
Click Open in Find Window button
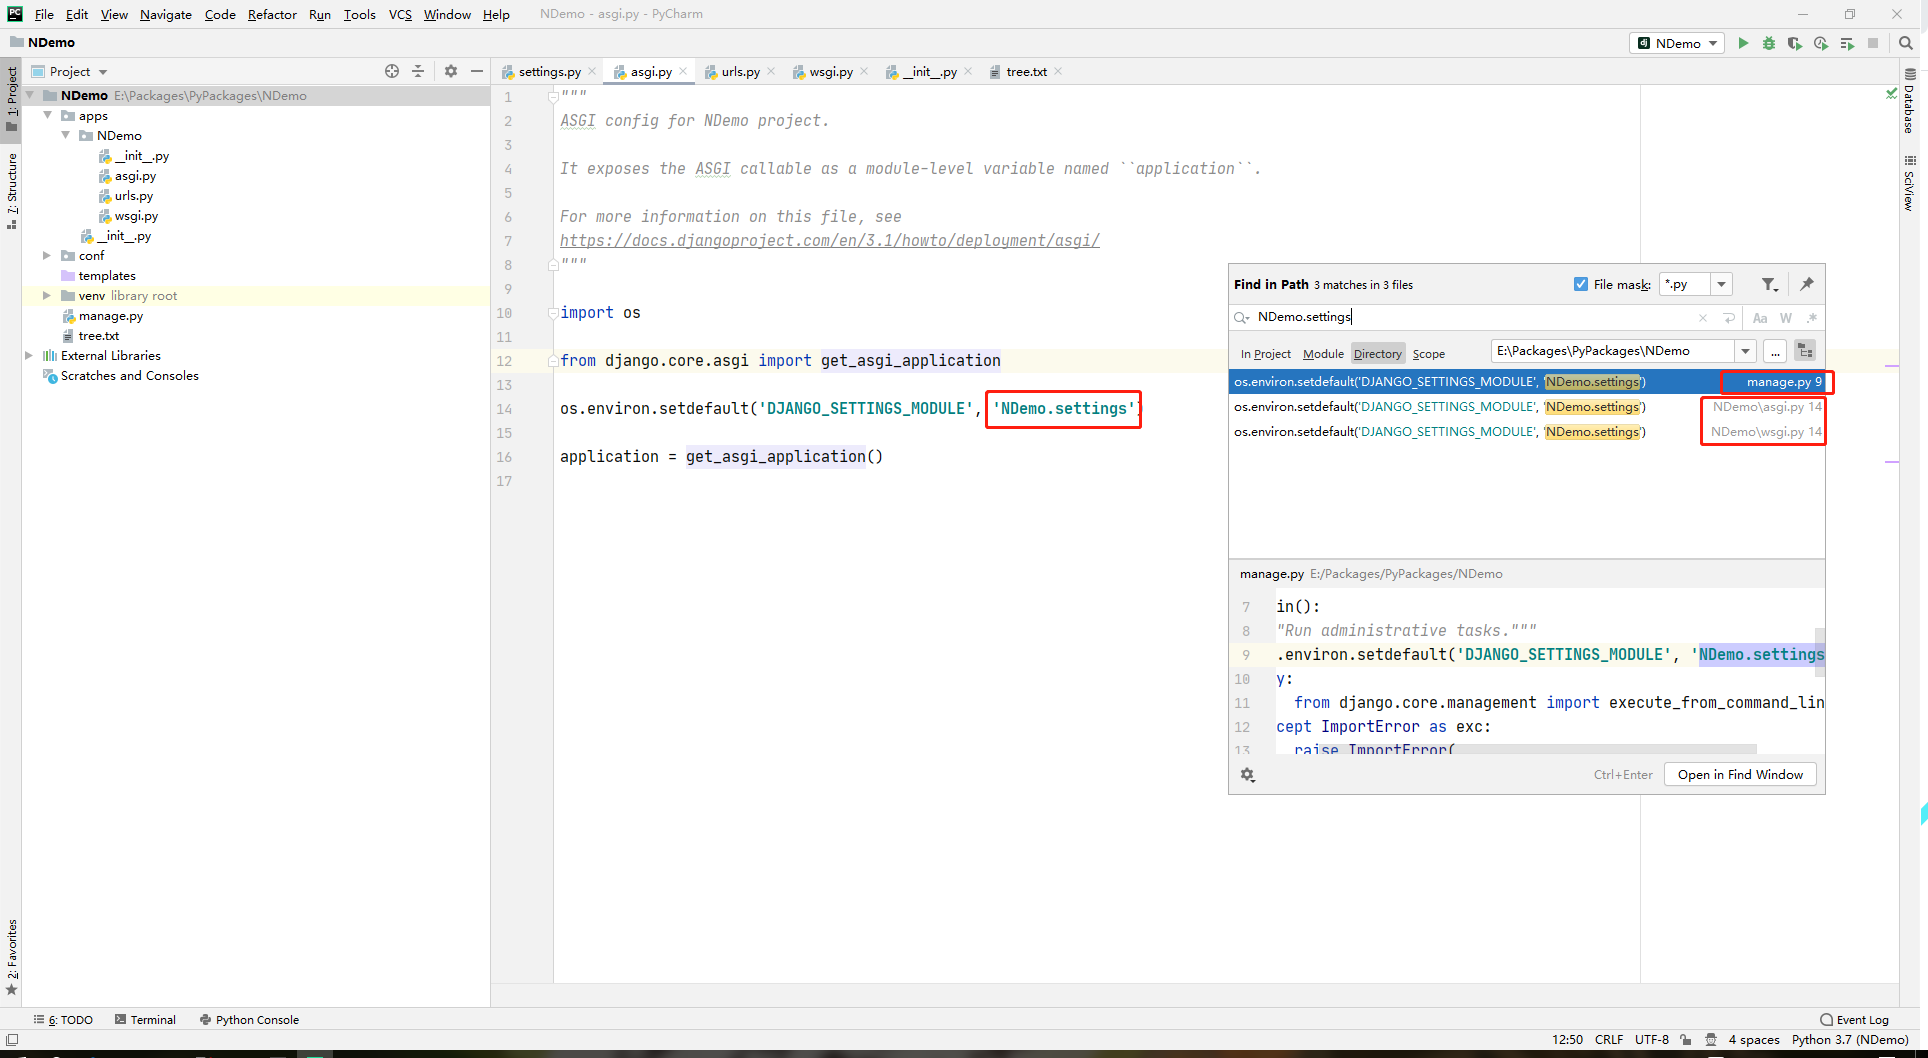click(1740, 775)
